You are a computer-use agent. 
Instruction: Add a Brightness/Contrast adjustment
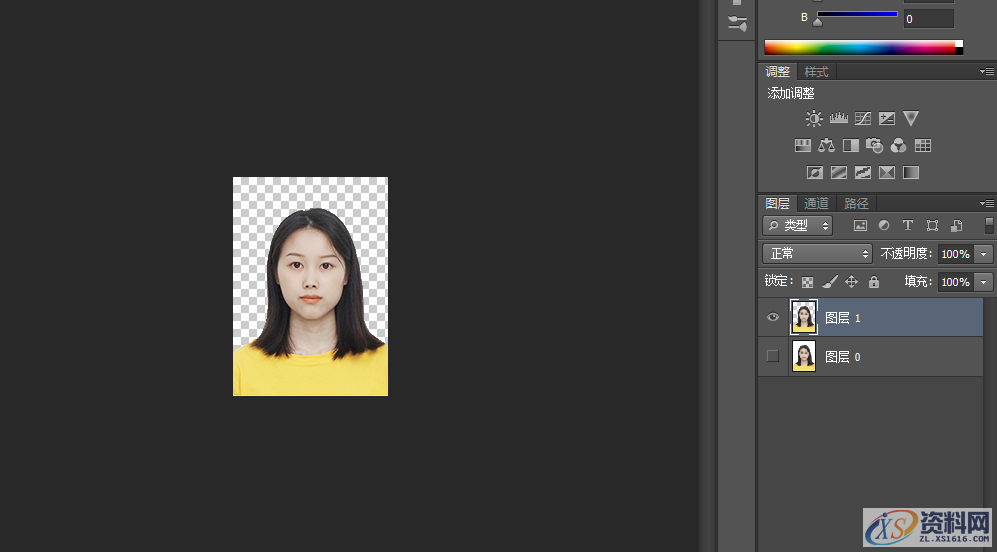tap(814, 119)
